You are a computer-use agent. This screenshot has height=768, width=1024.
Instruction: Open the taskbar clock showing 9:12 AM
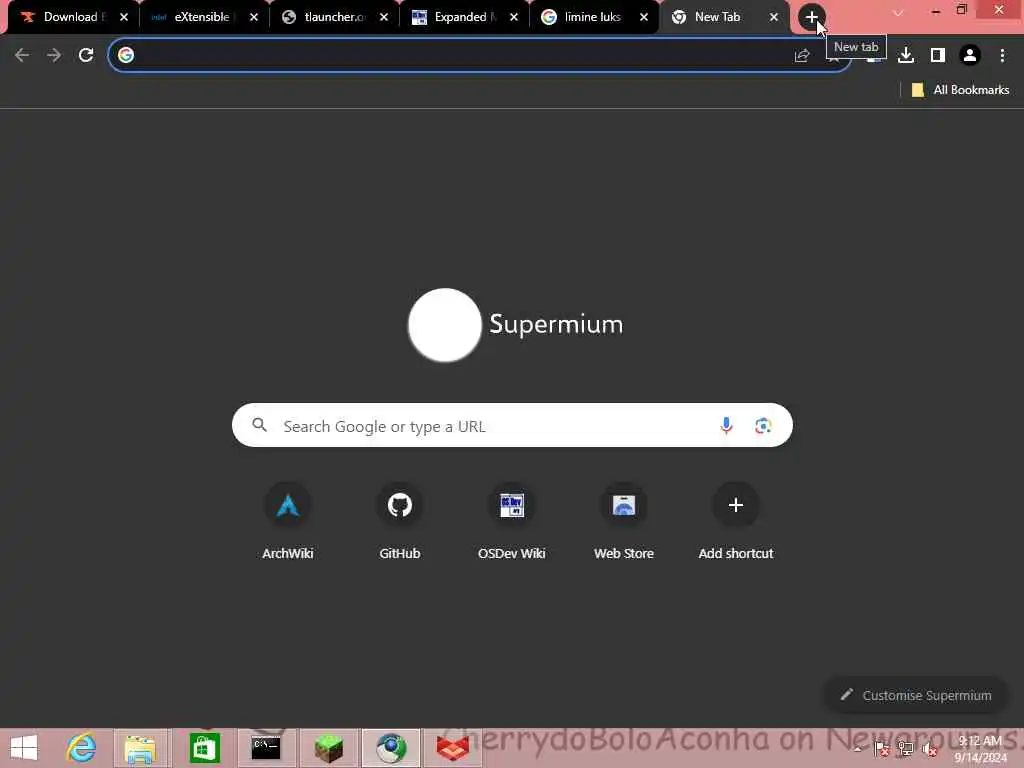click(981, 749)
